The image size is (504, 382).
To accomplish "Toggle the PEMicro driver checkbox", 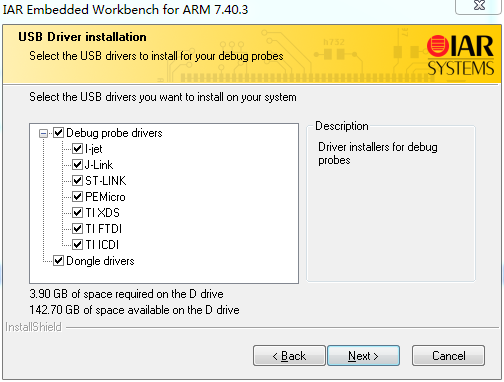I will coord(78,197).
